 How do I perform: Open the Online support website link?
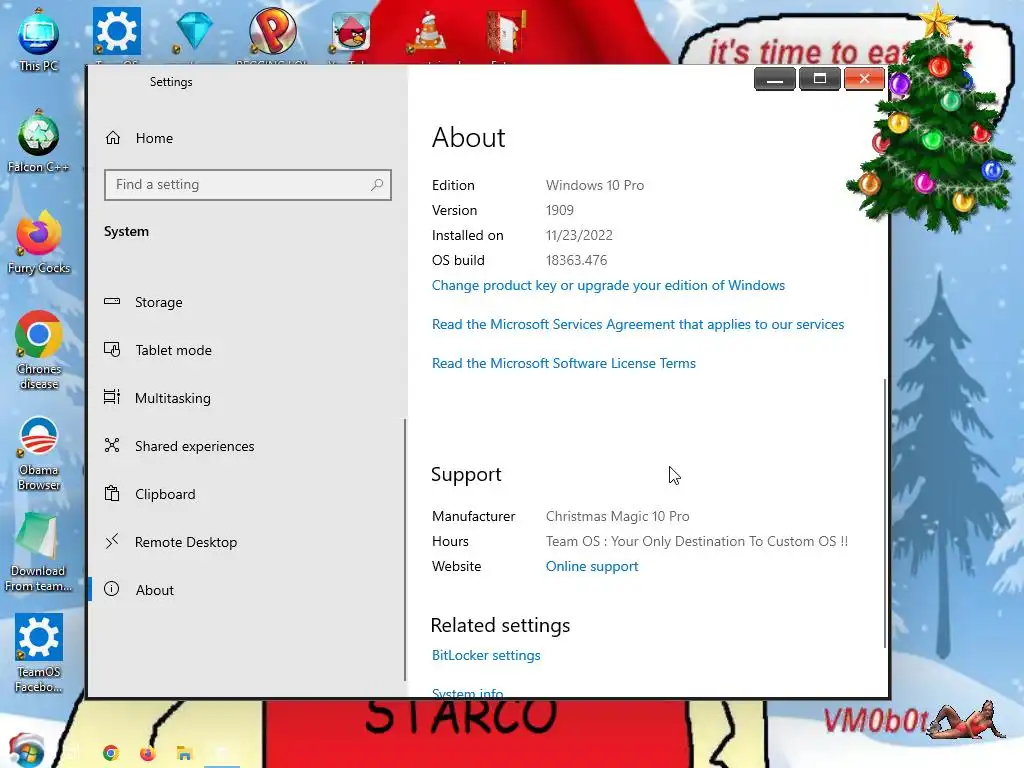592,566
